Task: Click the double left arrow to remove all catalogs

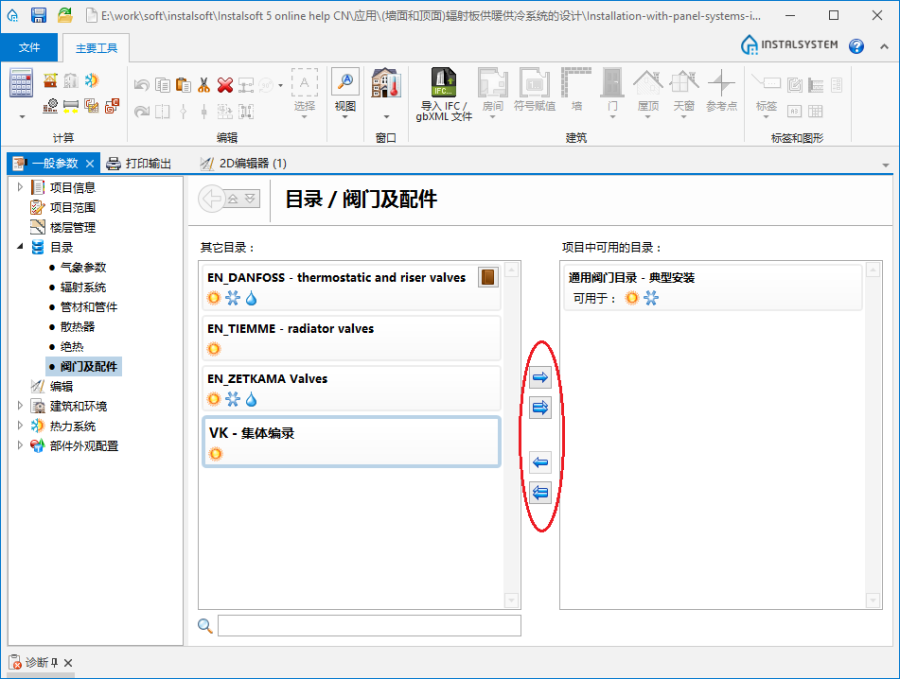Action: (x=540, y=492)
